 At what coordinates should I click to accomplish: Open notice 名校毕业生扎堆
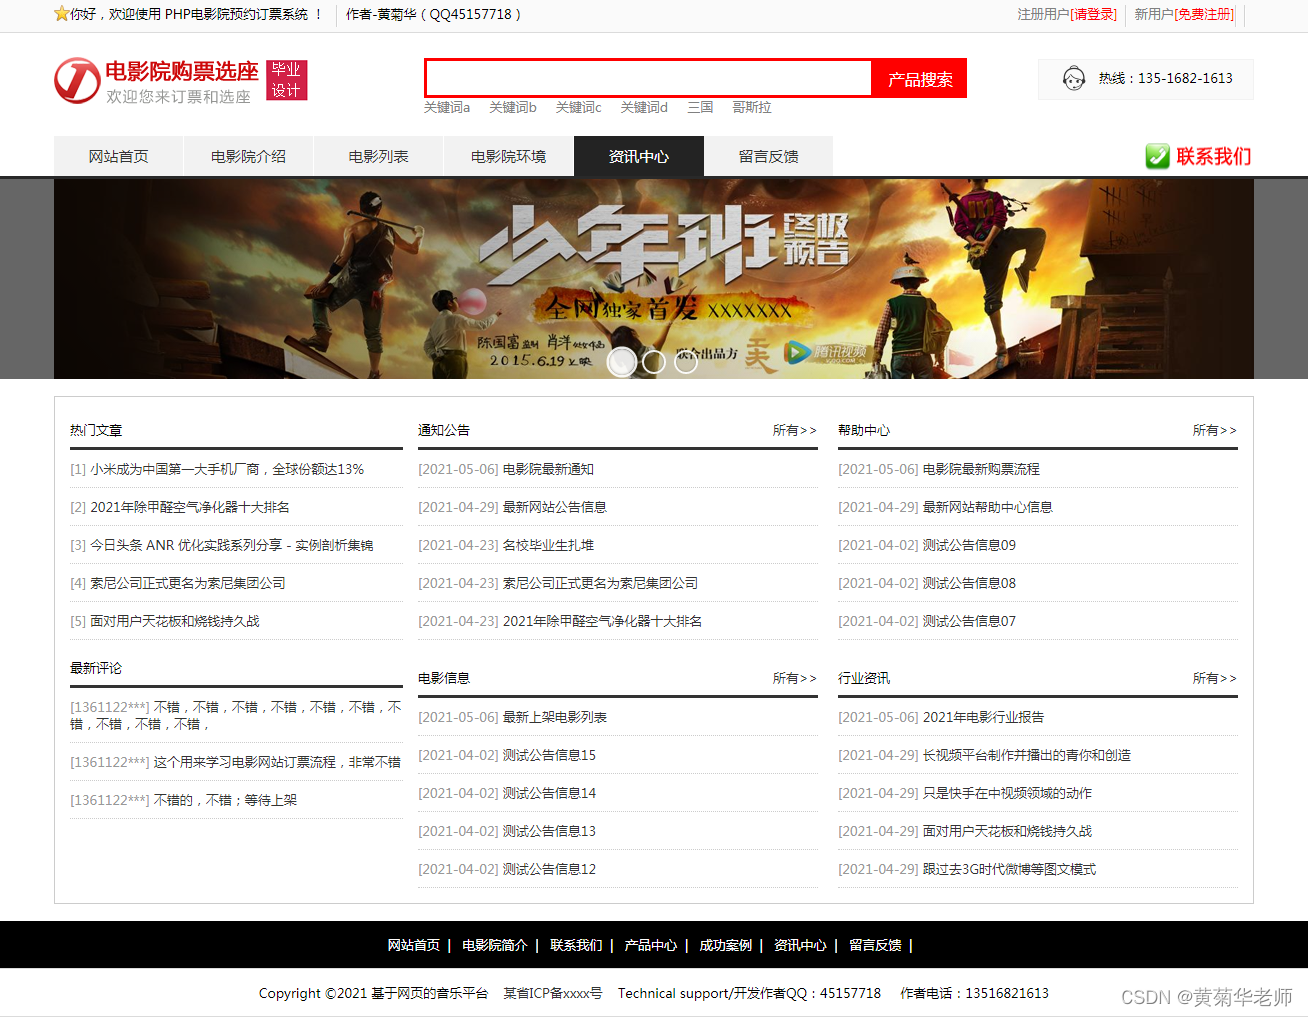pyautogui.click(x=548, y=545)
